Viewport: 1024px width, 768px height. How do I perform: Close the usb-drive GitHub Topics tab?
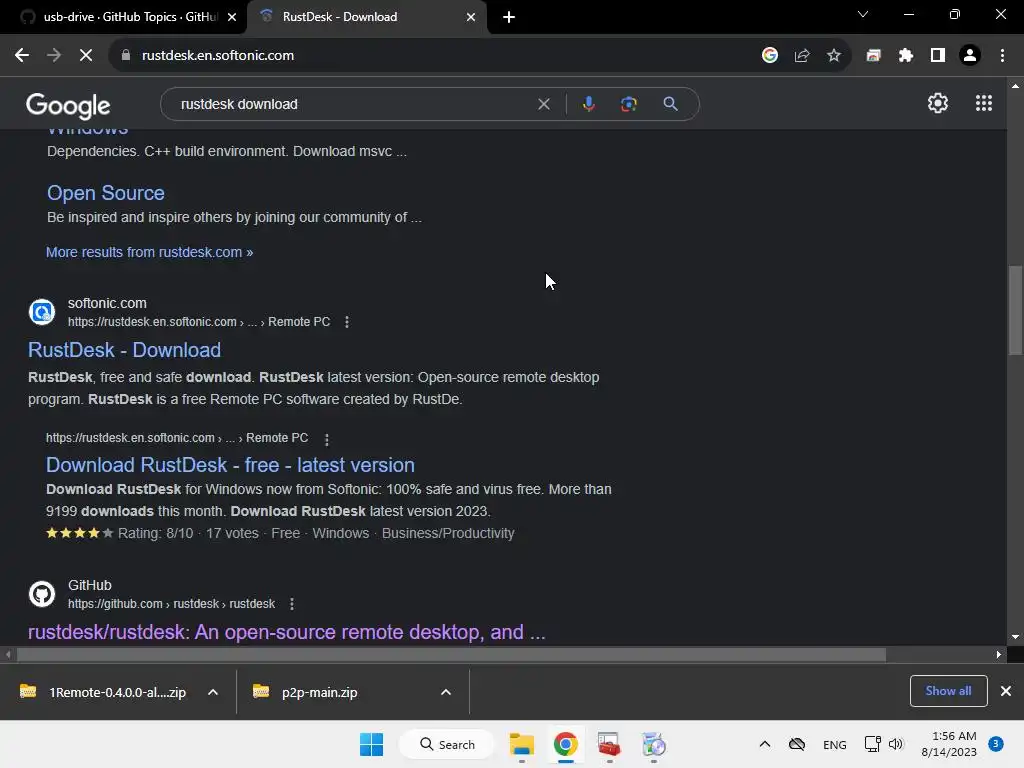[232, 17]
